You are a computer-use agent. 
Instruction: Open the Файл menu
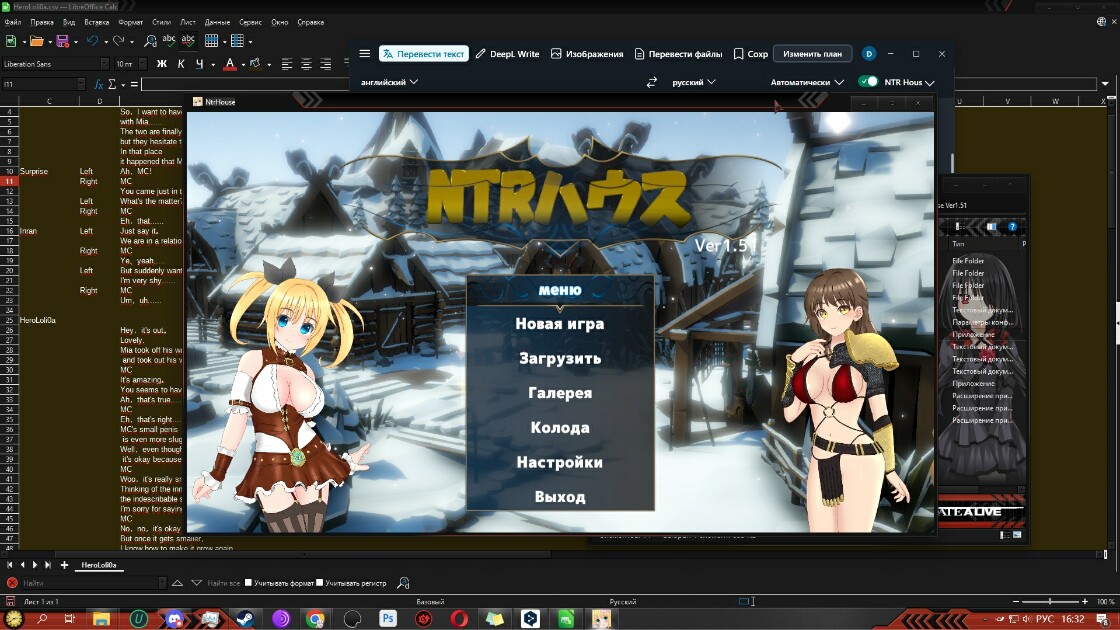click(x=13, y=22)
